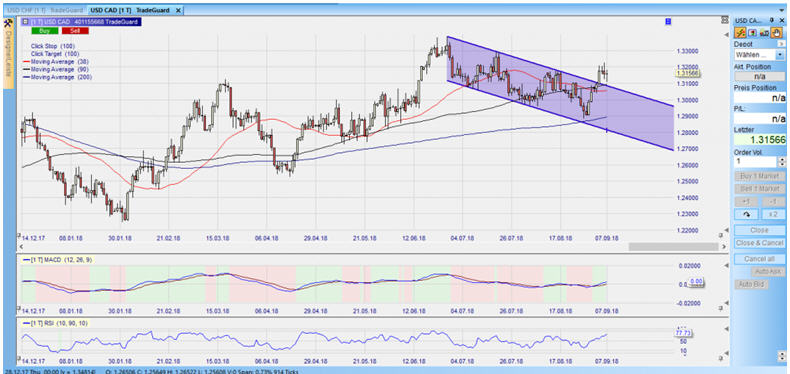This screenshot has height=374, width=790.
Task: Click the Letzter price 1.31566 field
Action: [760, 140]
